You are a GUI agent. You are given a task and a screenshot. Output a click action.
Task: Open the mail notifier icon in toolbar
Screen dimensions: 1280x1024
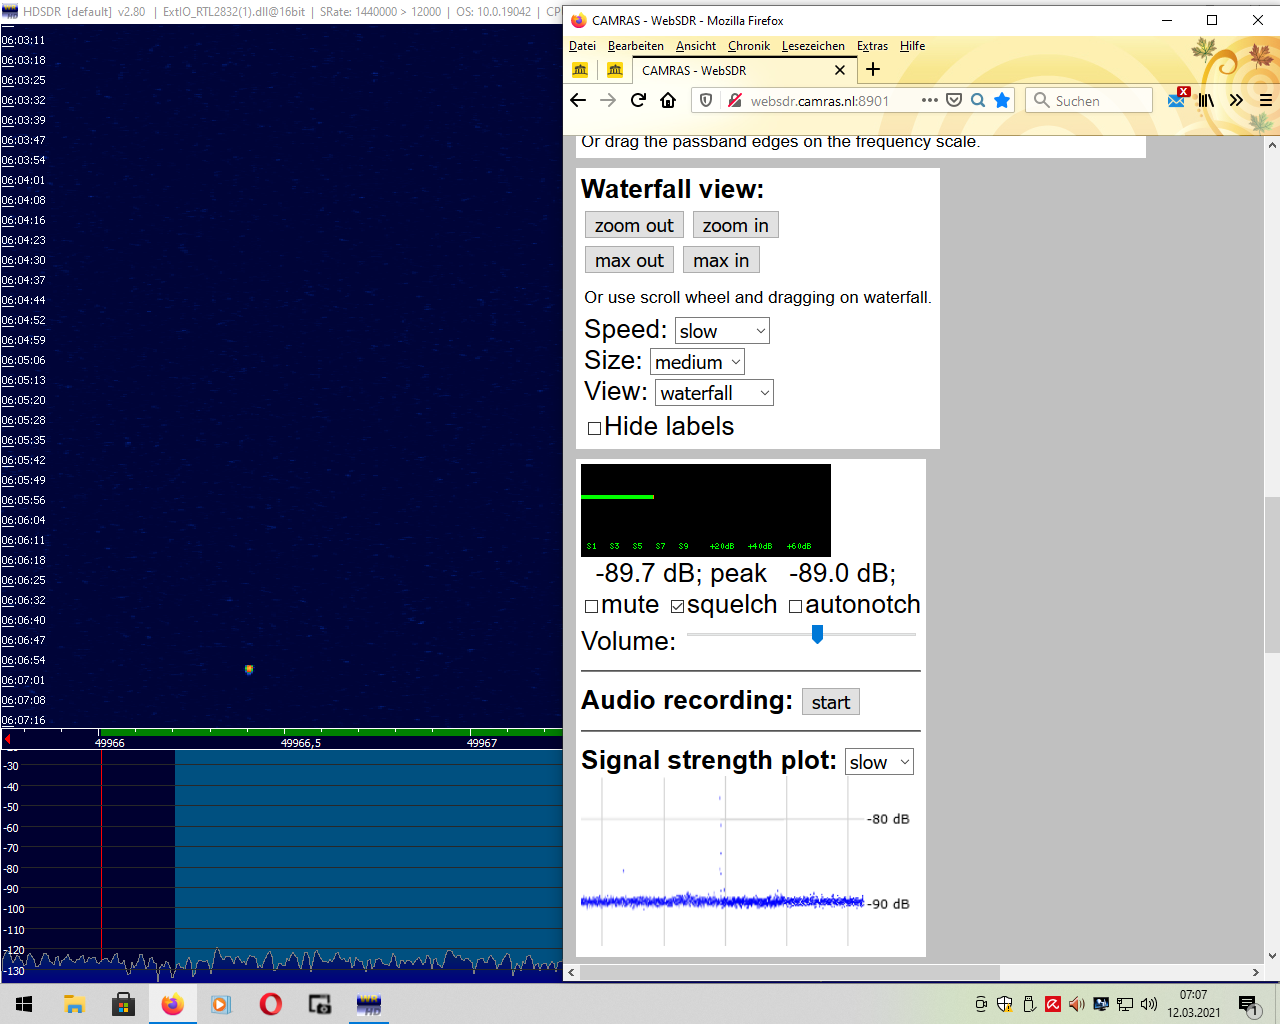(1177, 99)
